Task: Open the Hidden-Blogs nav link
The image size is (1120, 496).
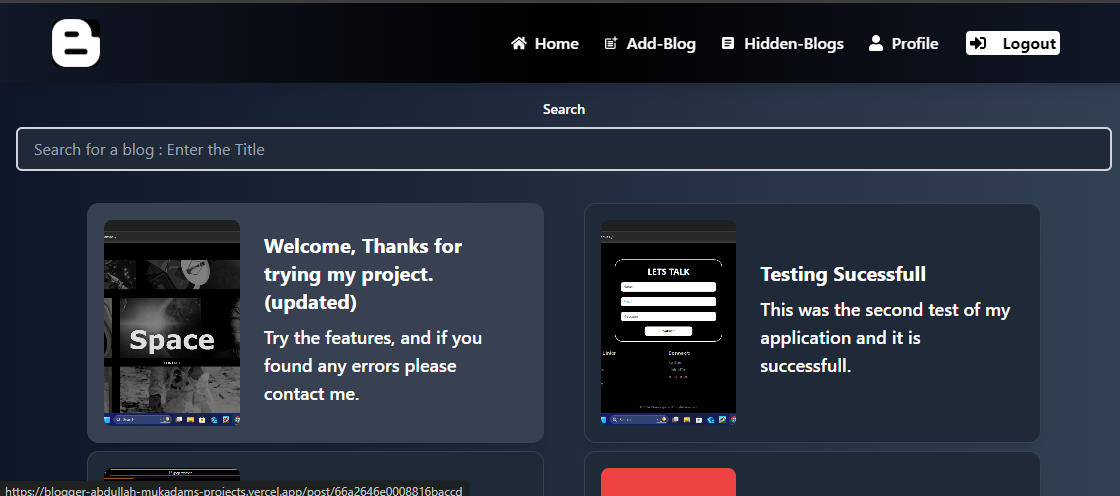Action: tap(793, 43)
